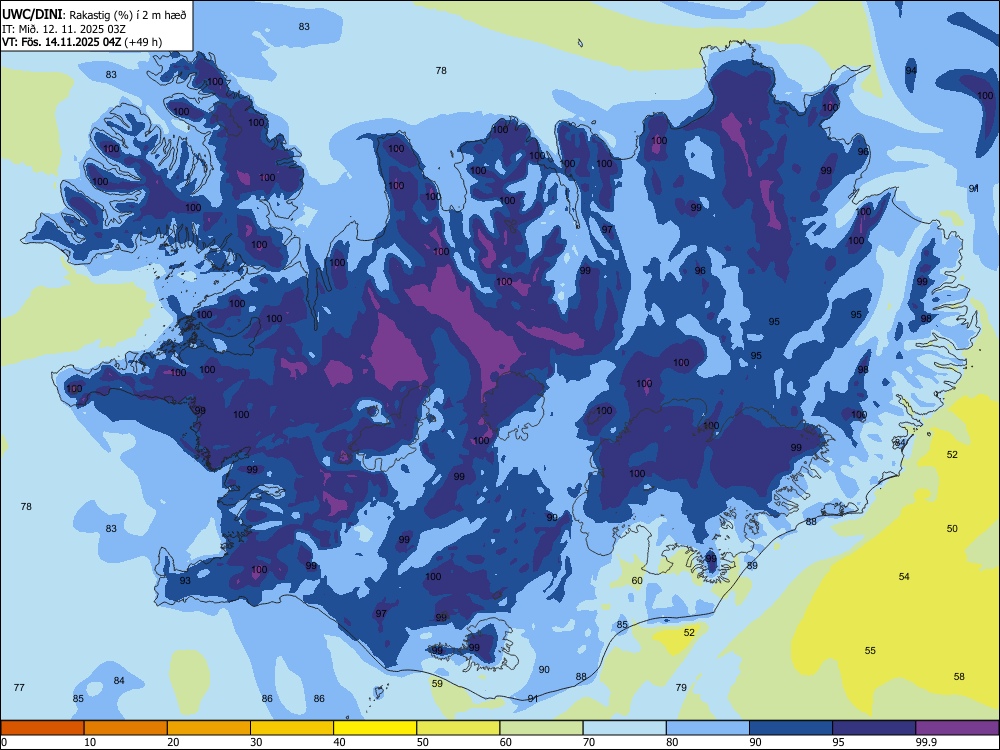
Task: Click the golden 30–40 legend swatch
Action: click(x=292, y=728)
